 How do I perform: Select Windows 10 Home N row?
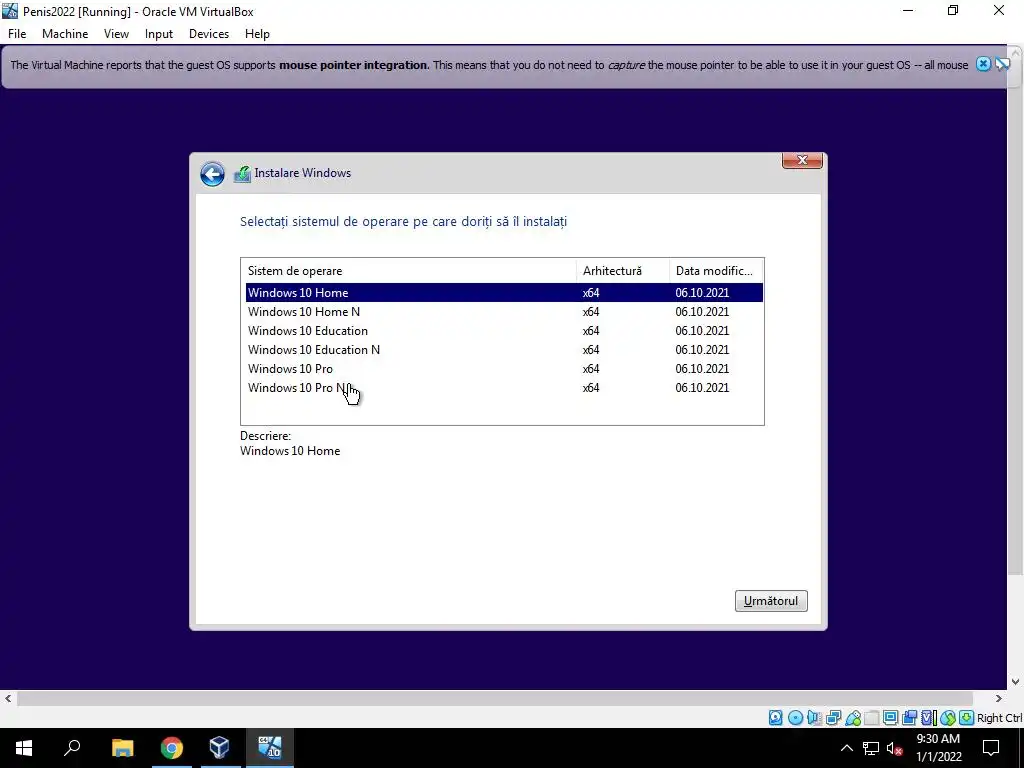pyautogui.click(x=504, y=312)
